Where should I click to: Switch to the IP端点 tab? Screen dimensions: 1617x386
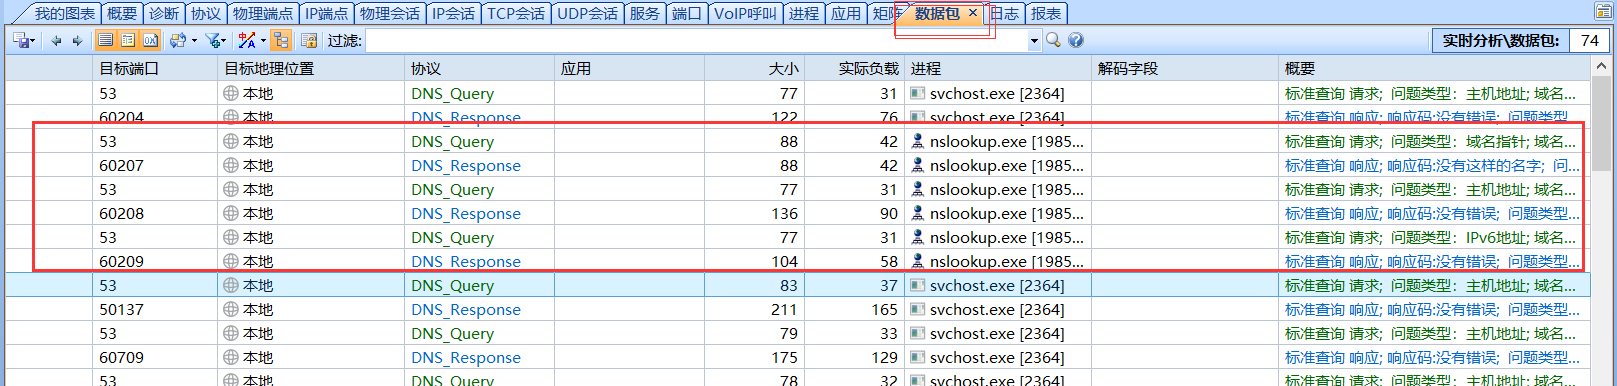click(x=327, y=13)
